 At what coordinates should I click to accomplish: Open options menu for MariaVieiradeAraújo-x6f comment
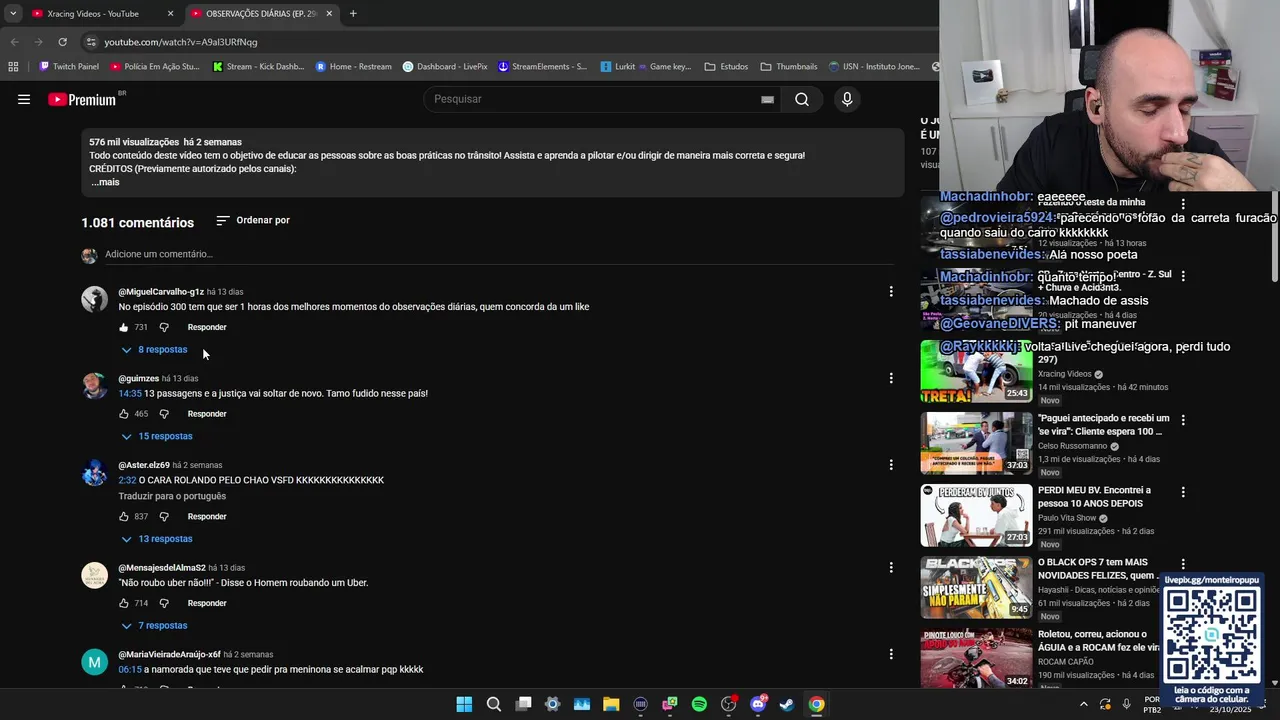891,654
